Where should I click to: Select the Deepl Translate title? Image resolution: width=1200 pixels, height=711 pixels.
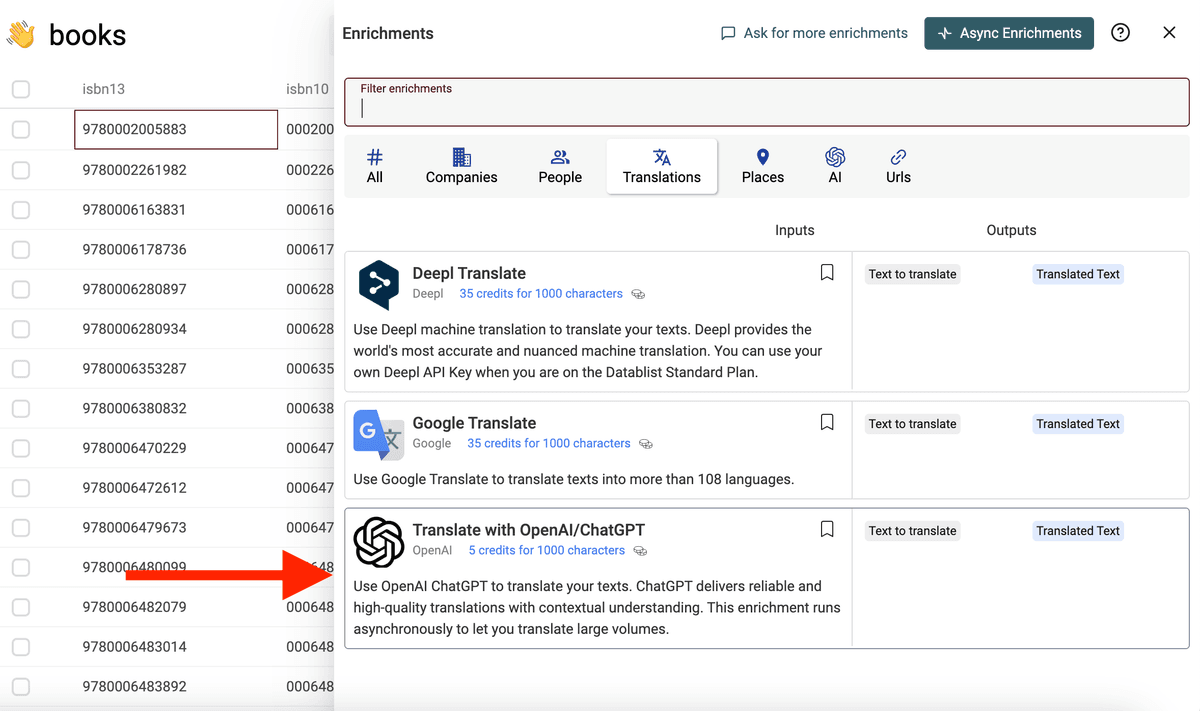(469, 273)
